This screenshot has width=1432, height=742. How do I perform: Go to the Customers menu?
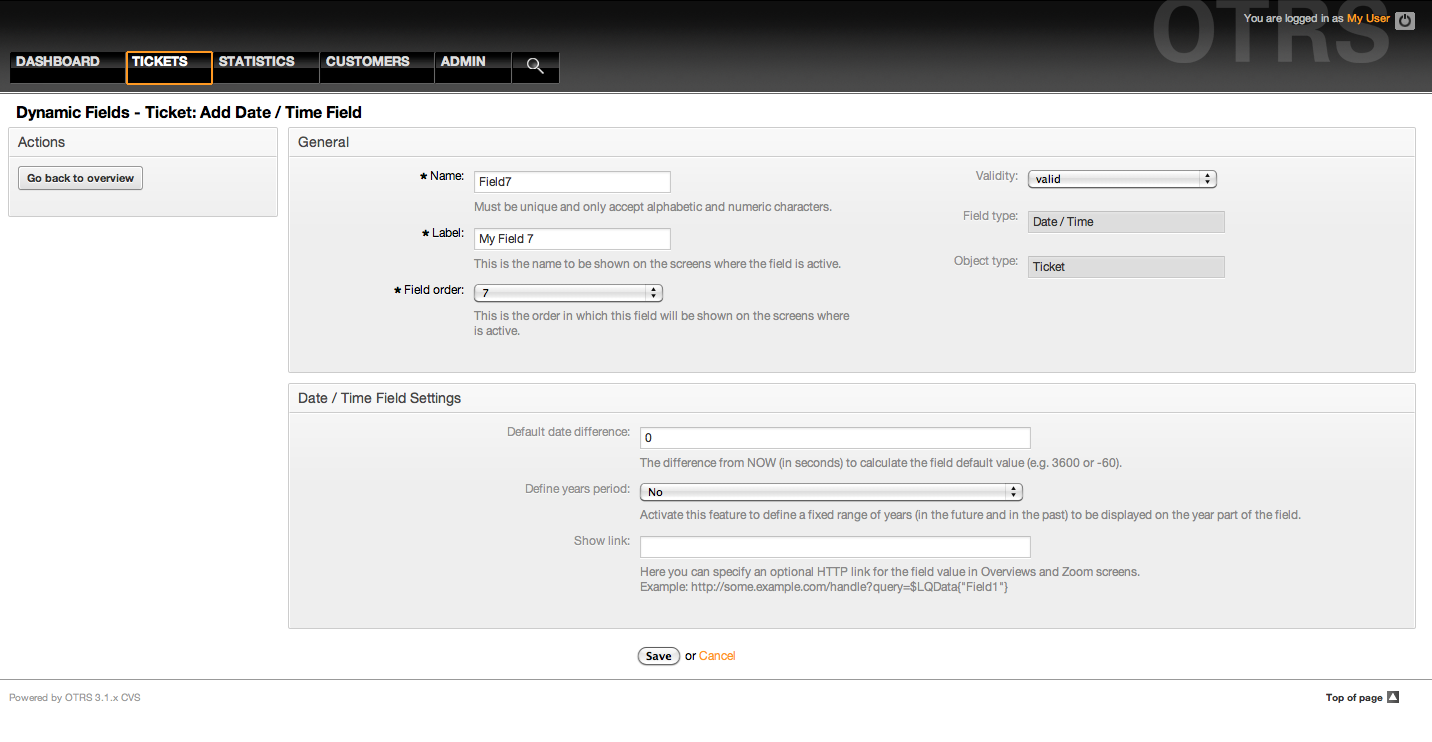[368, 62]
